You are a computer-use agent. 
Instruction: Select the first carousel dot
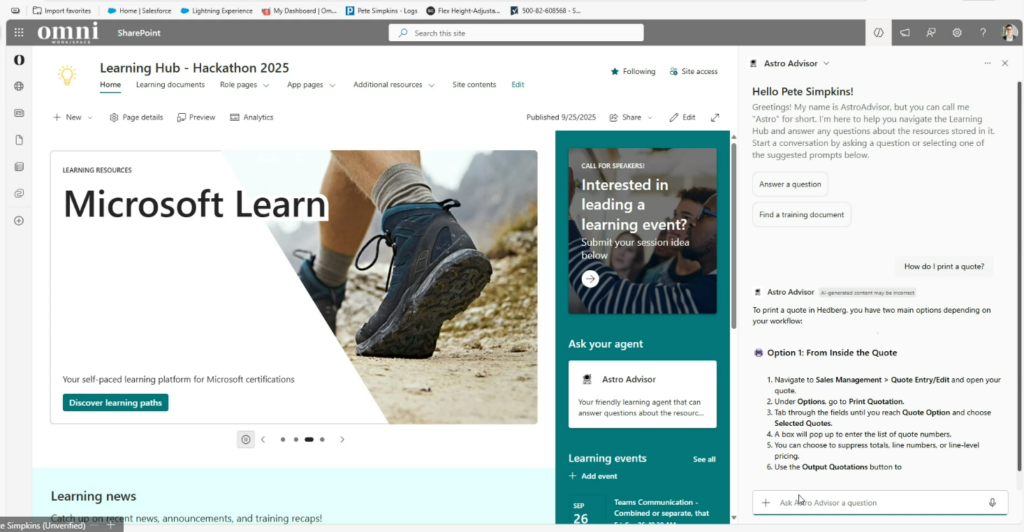tap(283, 439)
